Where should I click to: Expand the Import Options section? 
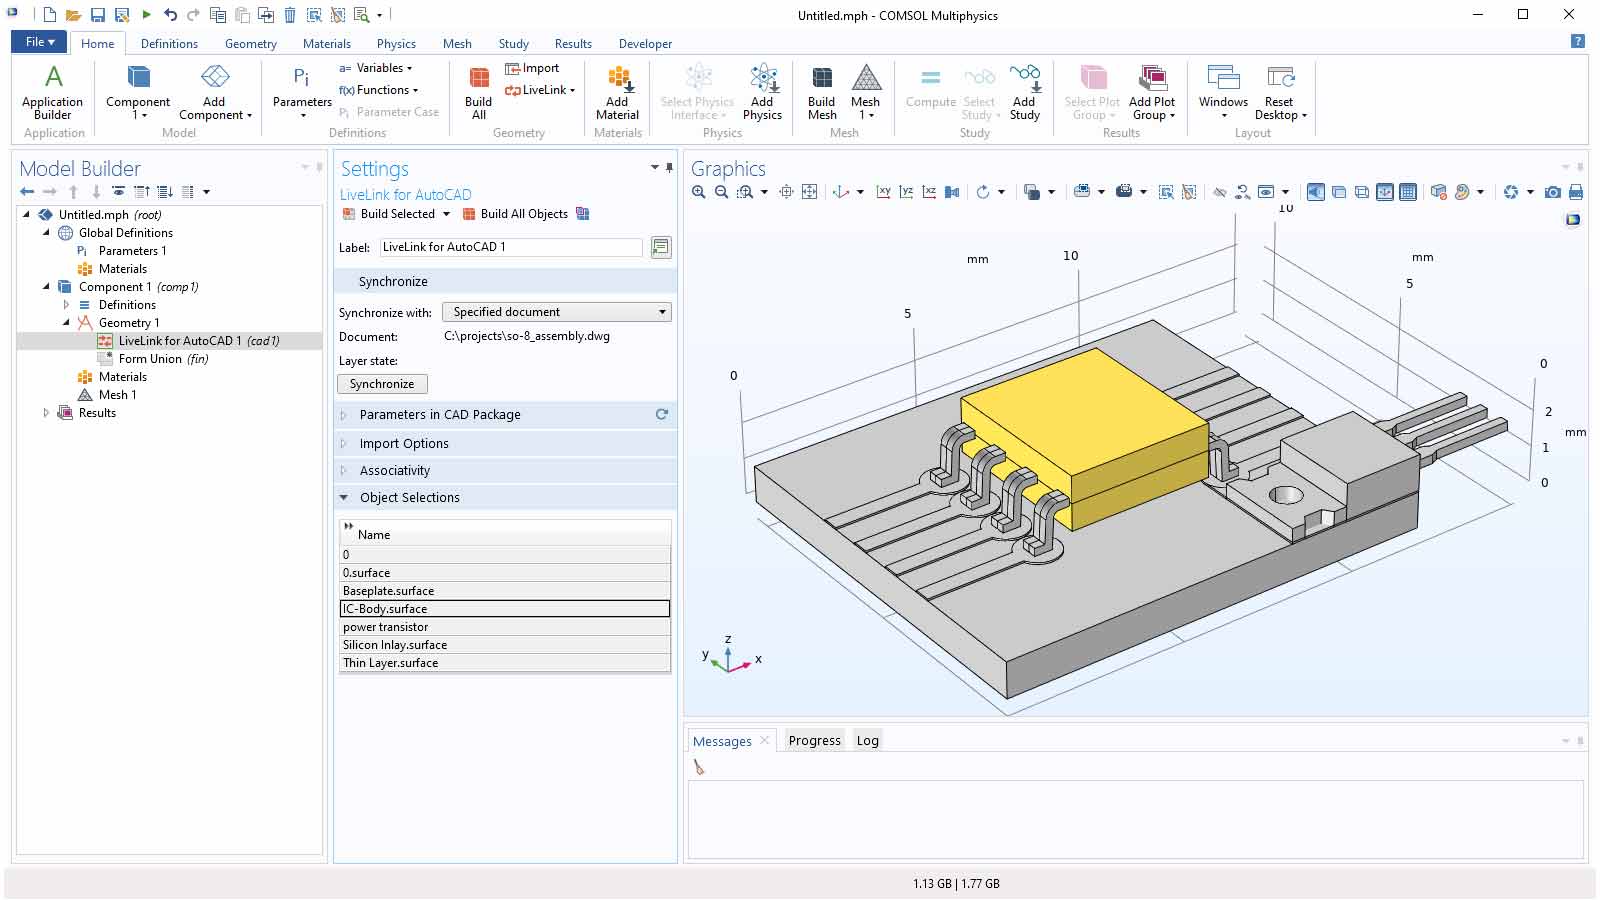(404, 443)
